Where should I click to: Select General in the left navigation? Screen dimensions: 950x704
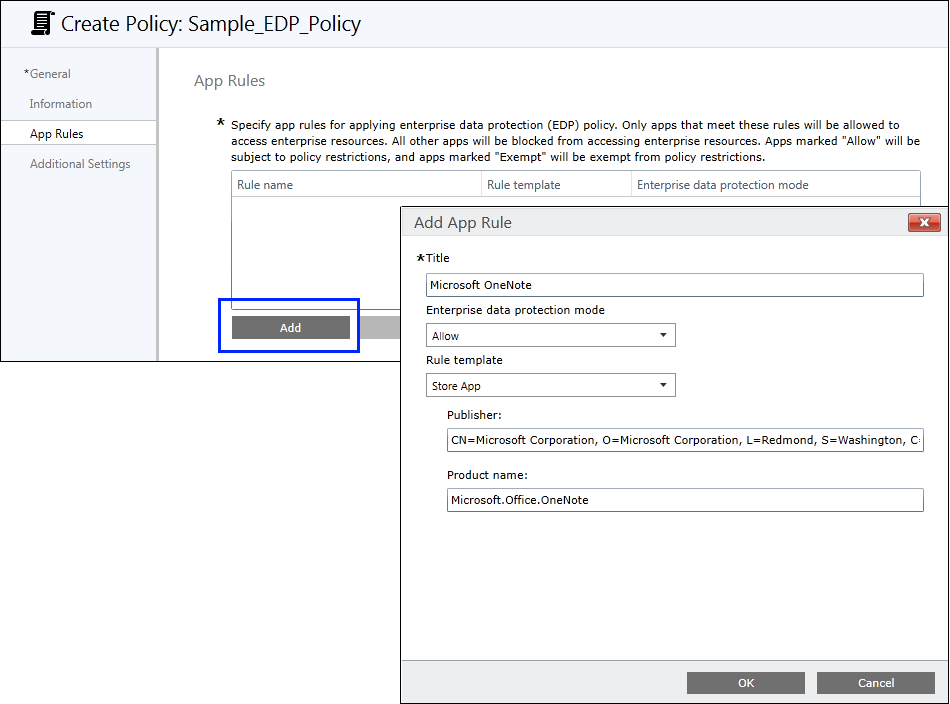pyautogui.click(x=50, y=74)
